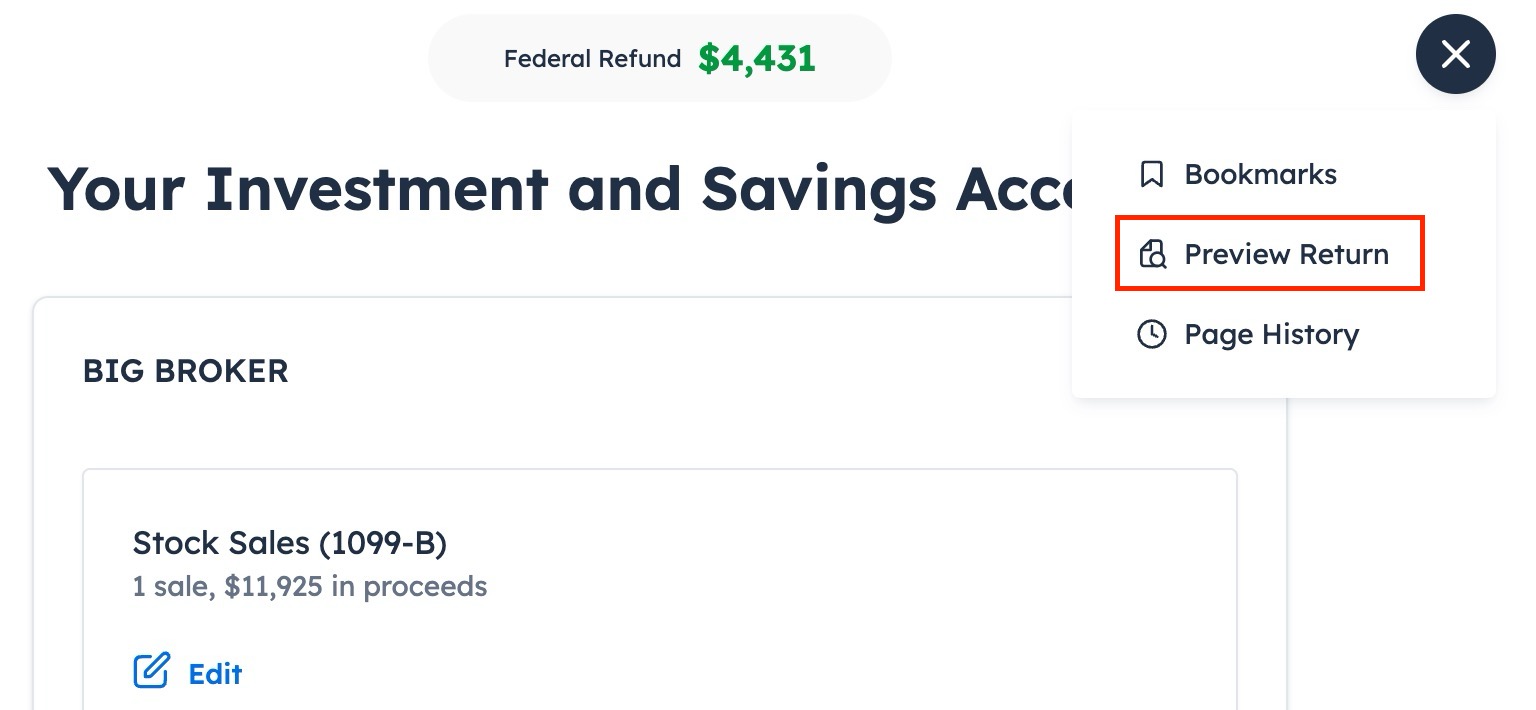Select the BIG BROKER account card
This screenshot has width=1536, height=710.
[185, 371]
